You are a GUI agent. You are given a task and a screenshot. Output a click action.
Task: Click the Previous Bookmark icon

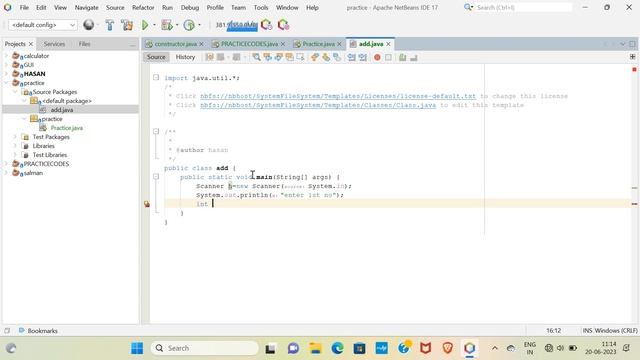tap(315, 57)
